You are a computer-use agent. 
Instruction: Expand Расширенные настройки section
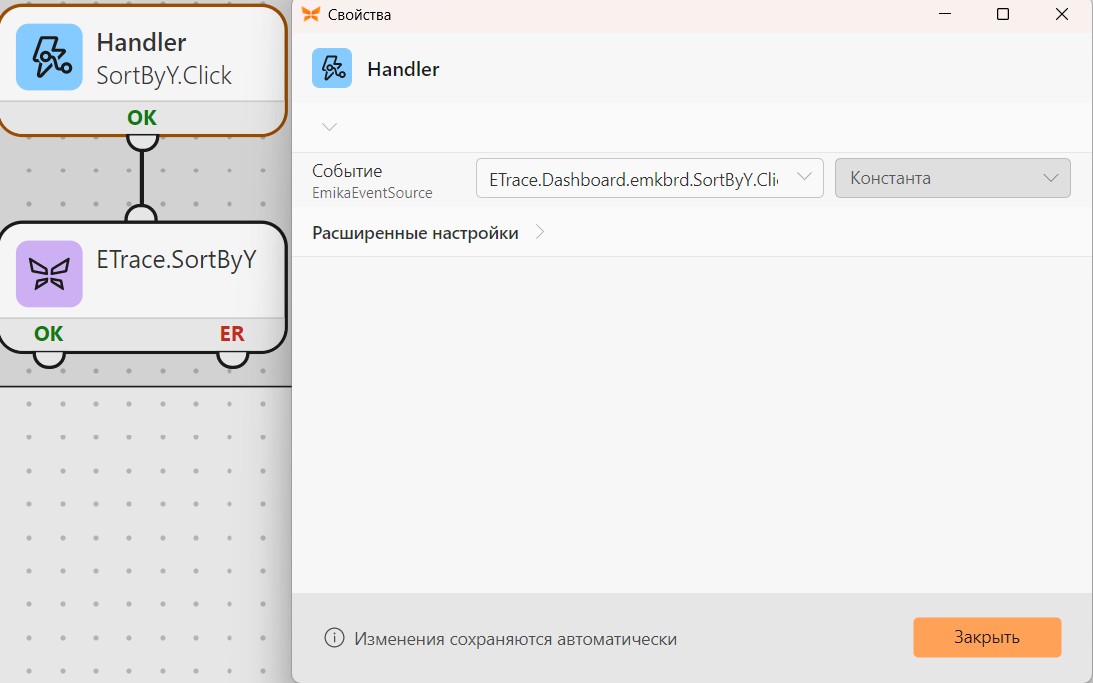point(428,233)
